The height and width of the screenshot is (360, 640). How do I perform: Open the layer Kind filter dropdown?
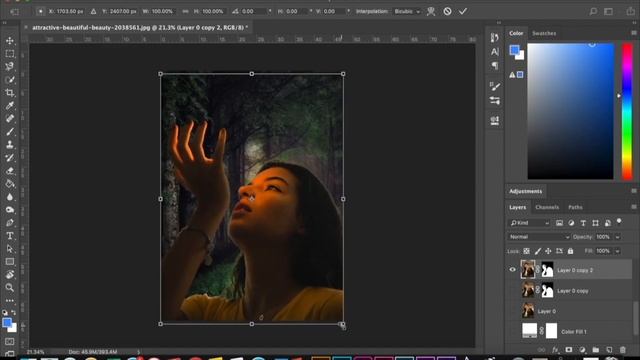click(530, 223)
